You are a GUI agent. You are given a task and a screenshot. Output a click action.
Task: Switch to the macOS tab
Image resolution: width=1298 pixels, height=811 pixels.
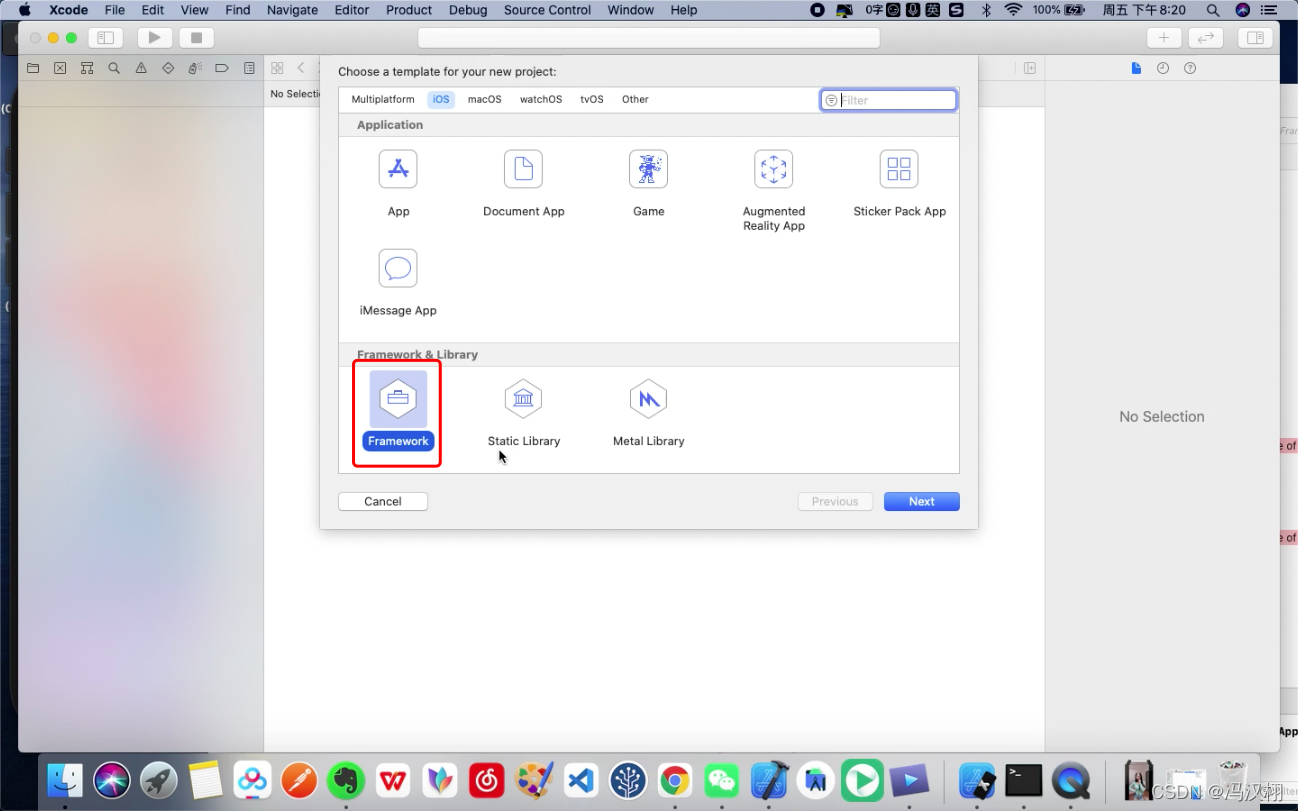point(485,100)
